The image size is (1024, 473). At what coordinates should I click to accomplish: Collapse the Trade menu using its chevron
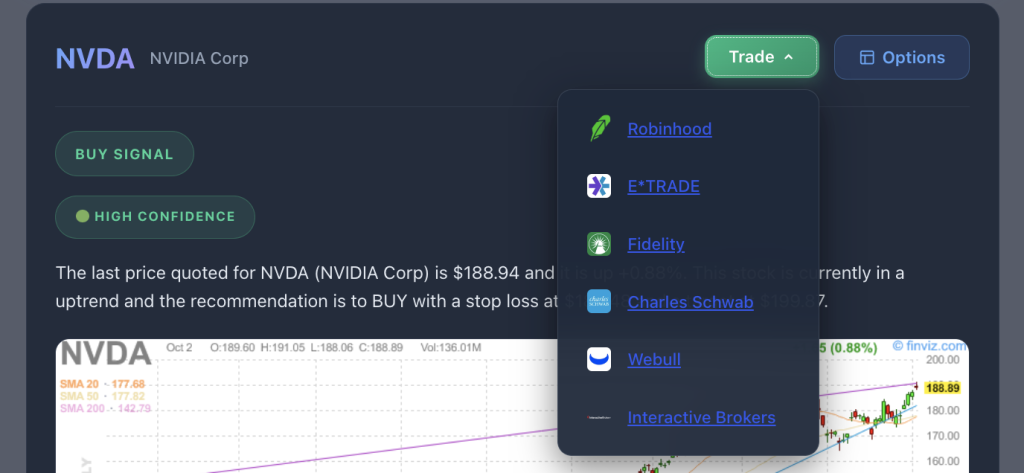coord(789,58)
